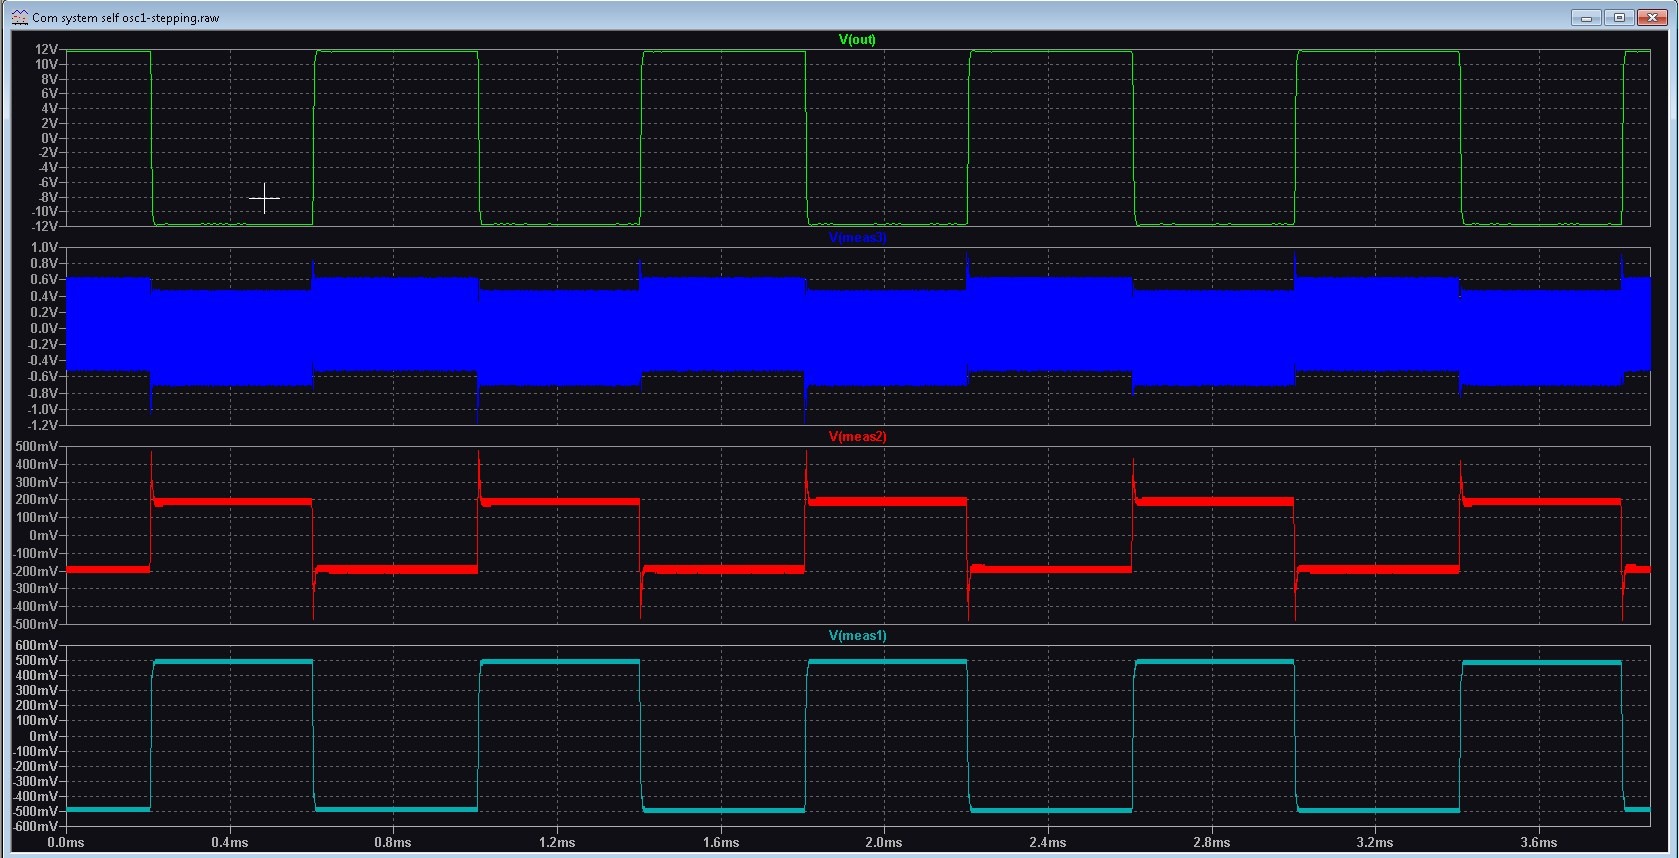Click the window title Com system self osc1-stepping.raw

(126, 18)
